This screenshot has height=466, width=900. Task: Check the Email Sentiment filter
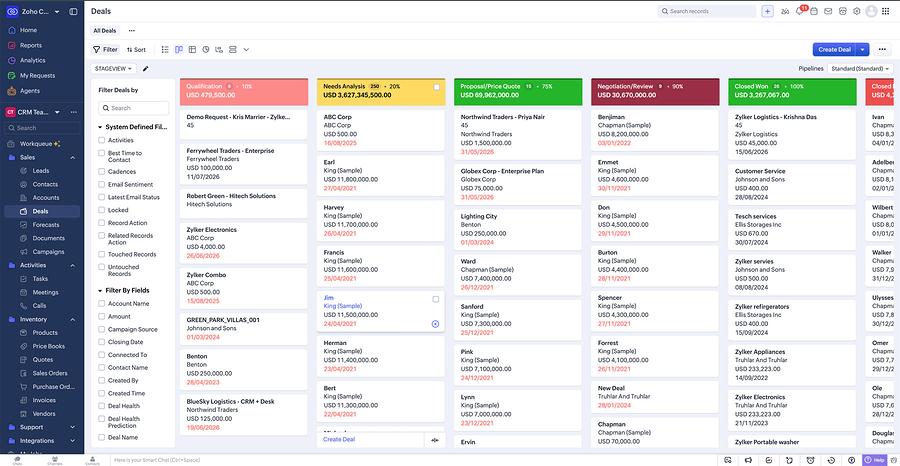pyautogui.click(x=102, y=185)
